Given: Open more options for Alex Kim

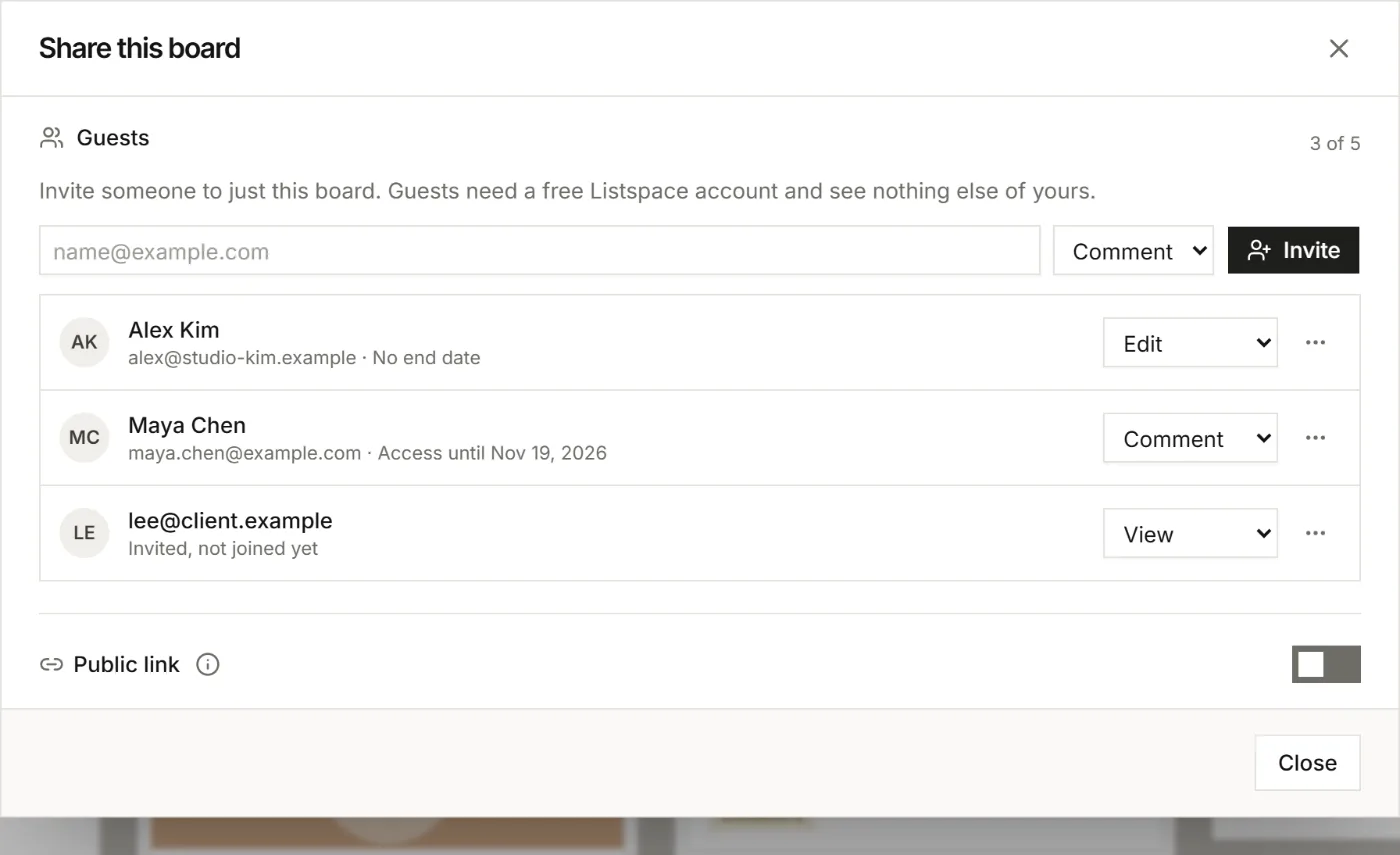Looking at the screenshot, I should click(1315, 343).
